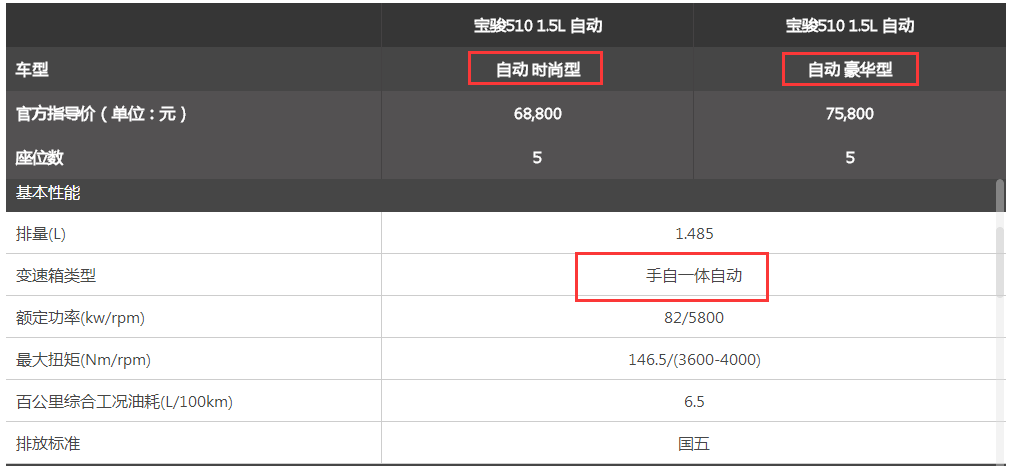Viewport: 1010px width, 466px height.
Task: Click the 手自一体自动 transmission value
Action: coord(694,276)
